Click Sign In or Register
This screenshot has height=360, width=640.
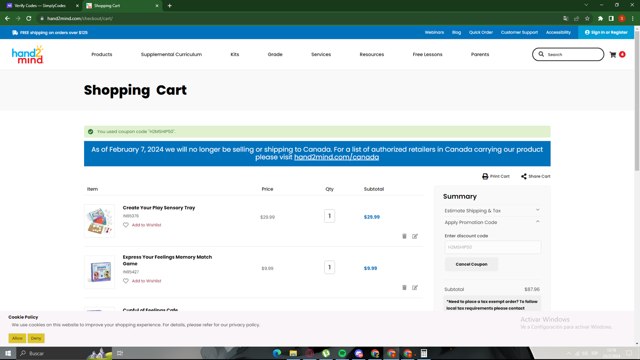pyautogui.click(x=606, y=32)
